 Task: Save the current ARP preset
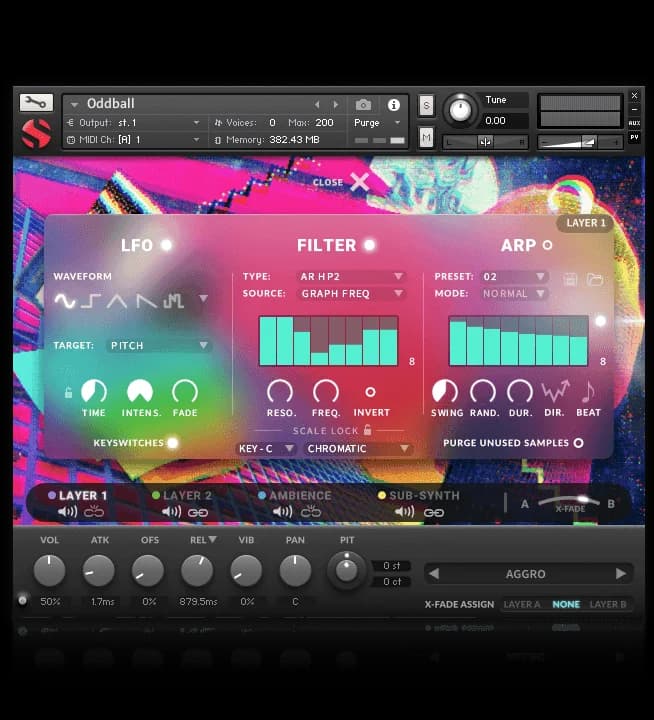click(x=571, y=279)
